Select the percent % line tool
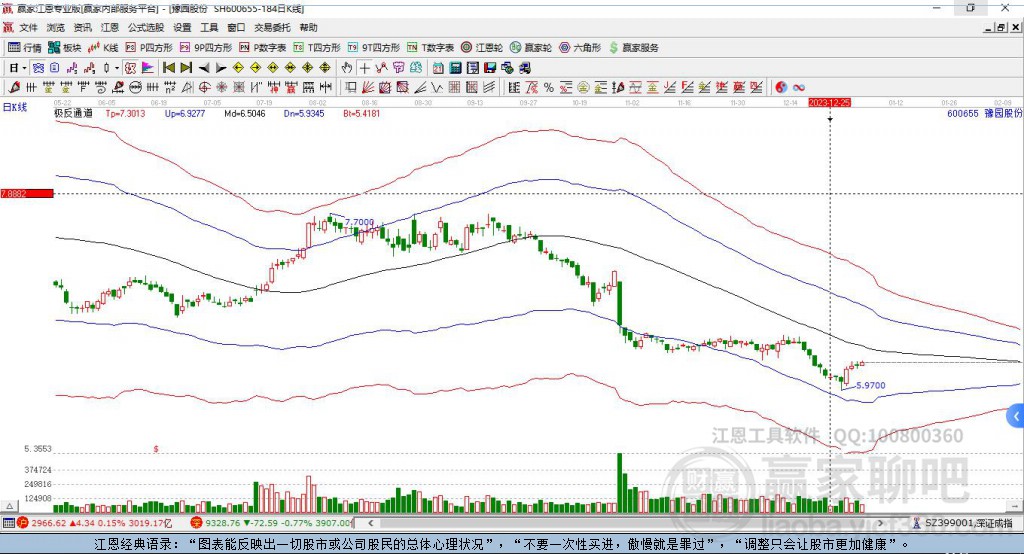This screenshot has width=1024, height=554. 549,88
